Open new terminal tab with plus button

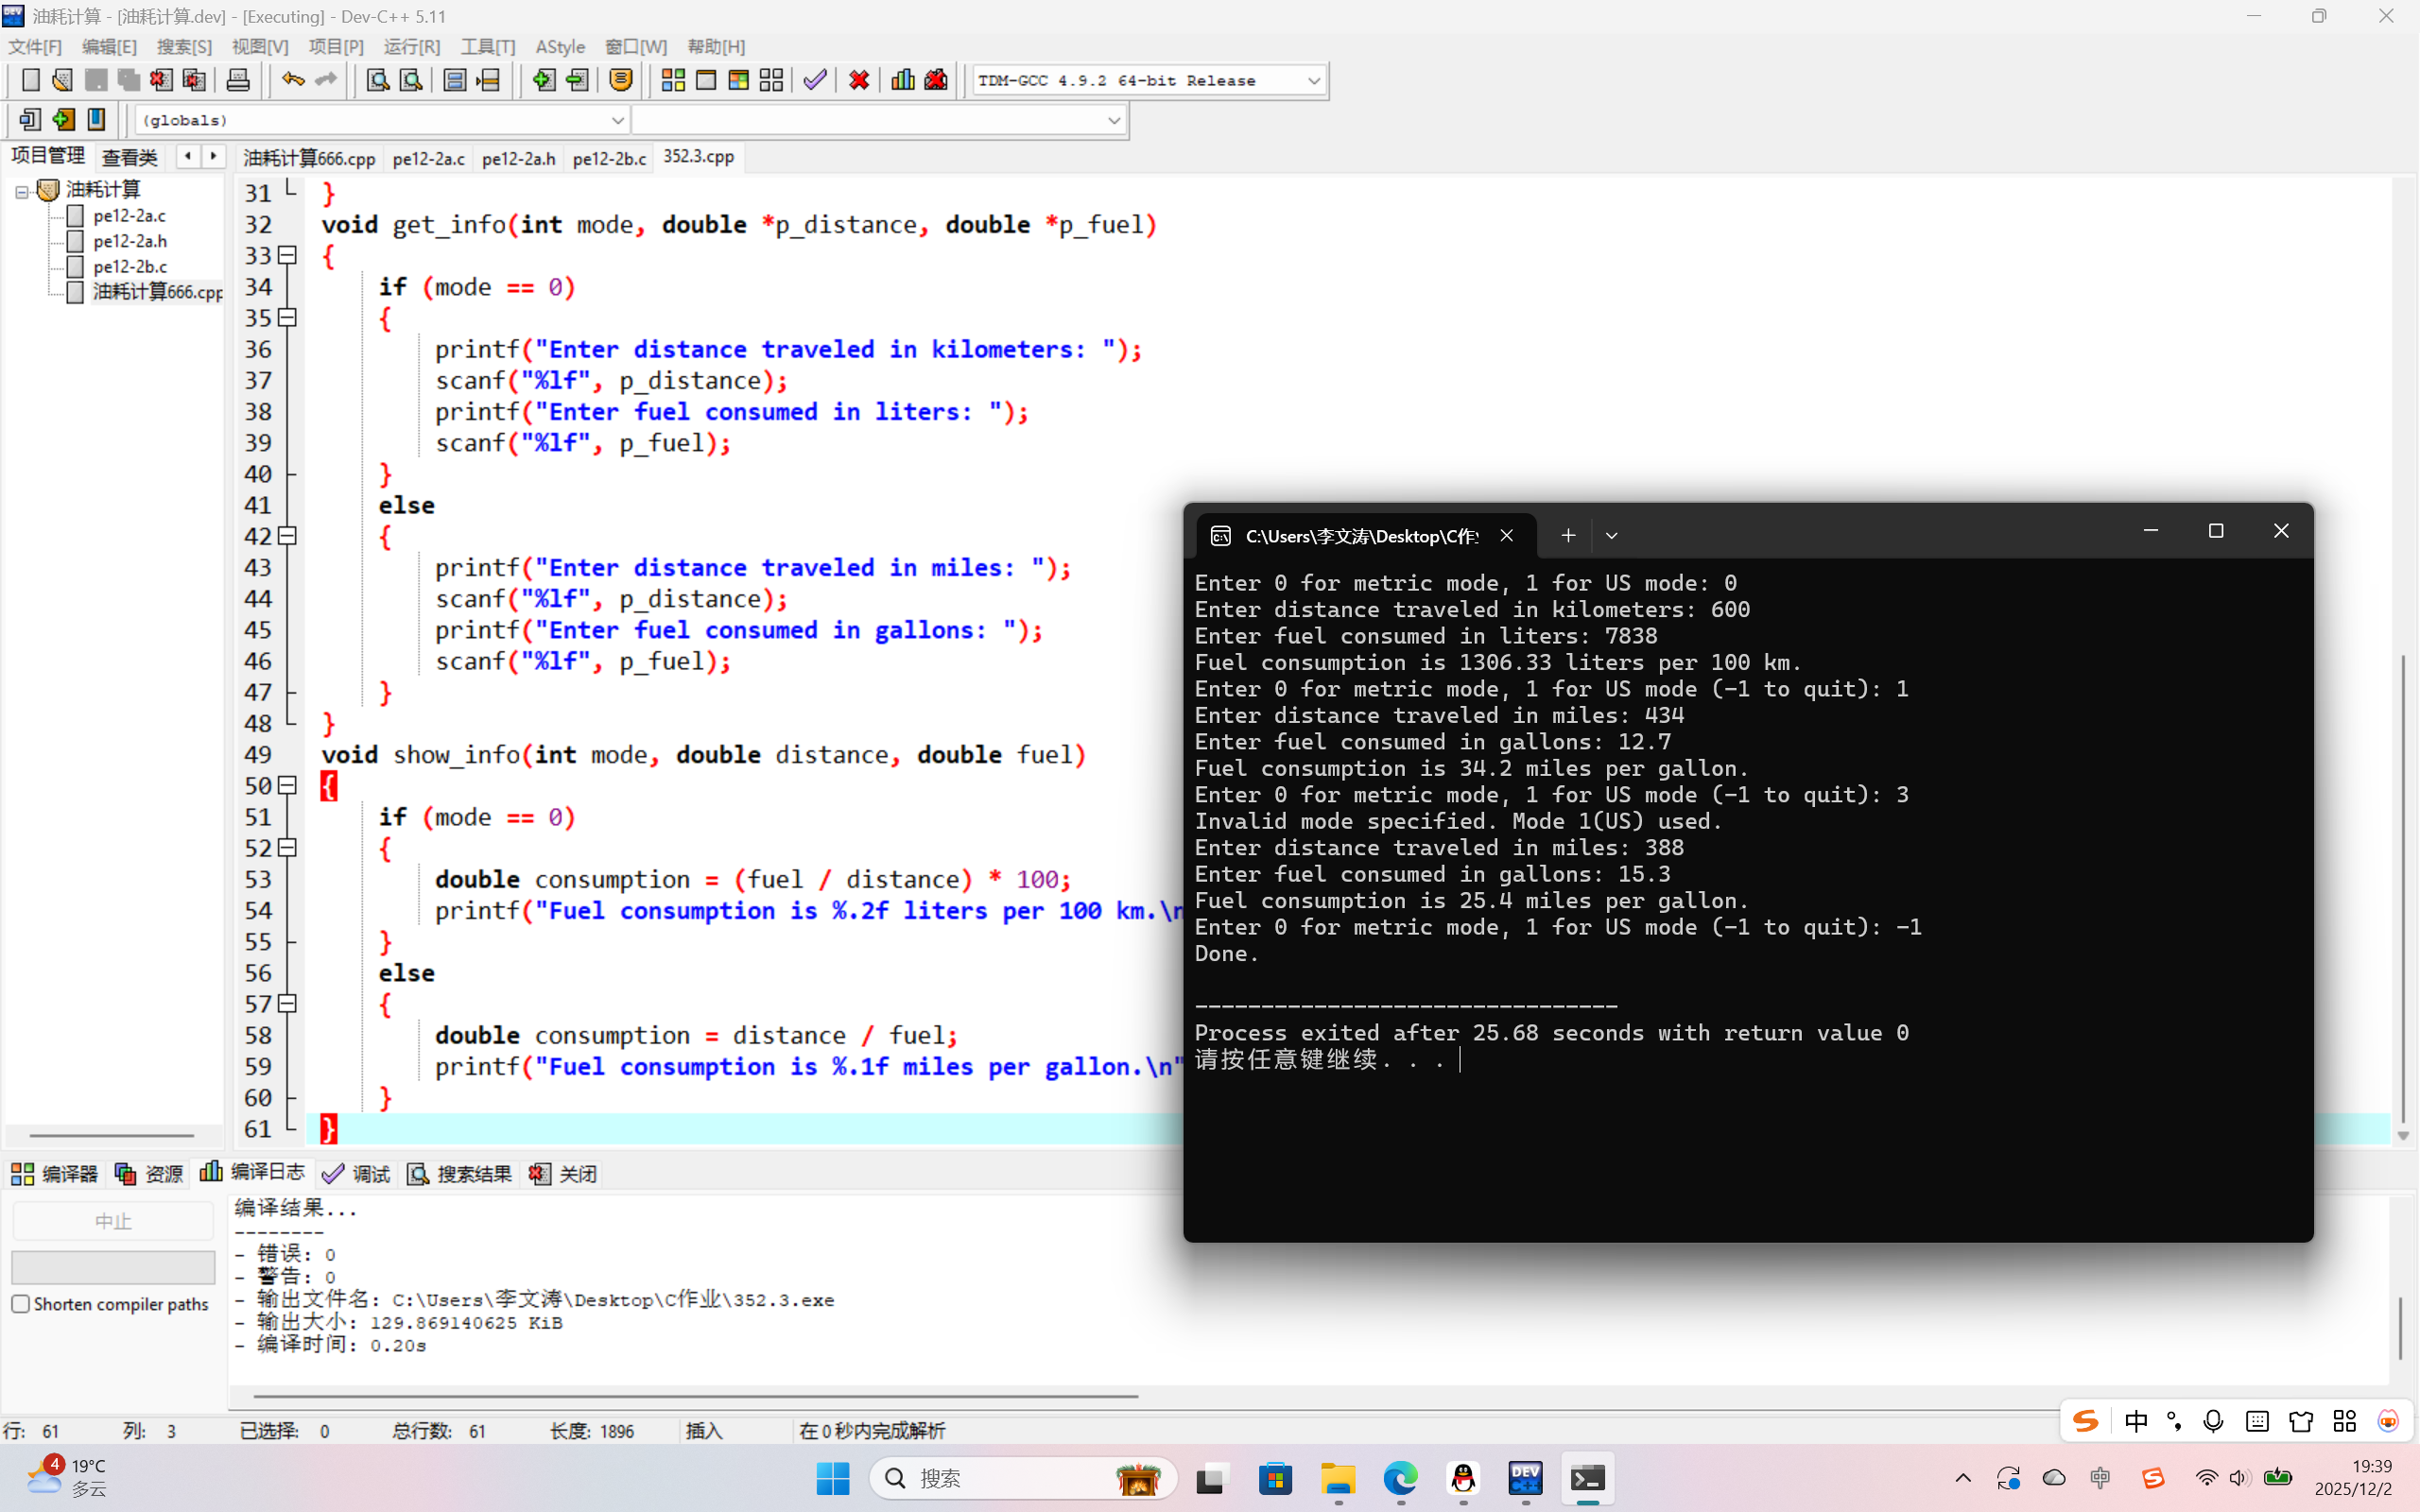click(1567, 536)
